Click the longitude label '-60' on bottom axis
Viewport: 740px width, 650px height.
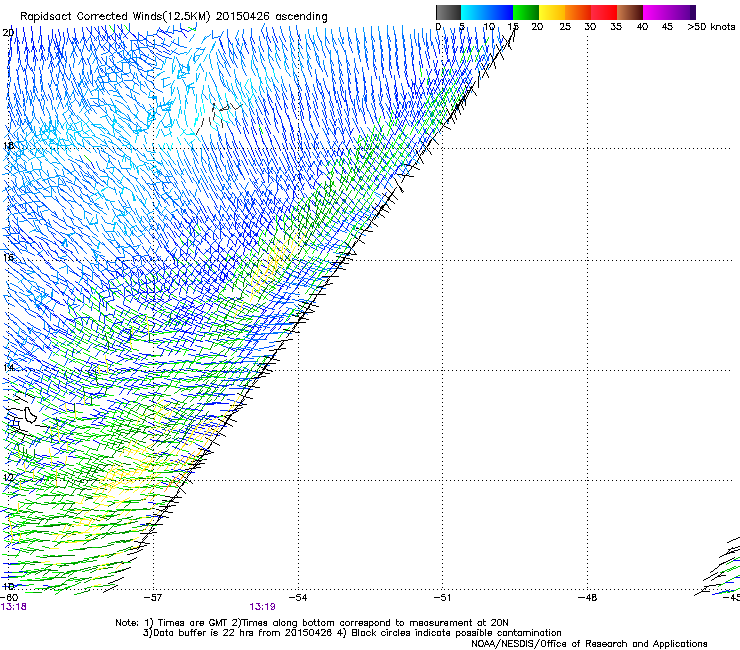coord(9,598)
